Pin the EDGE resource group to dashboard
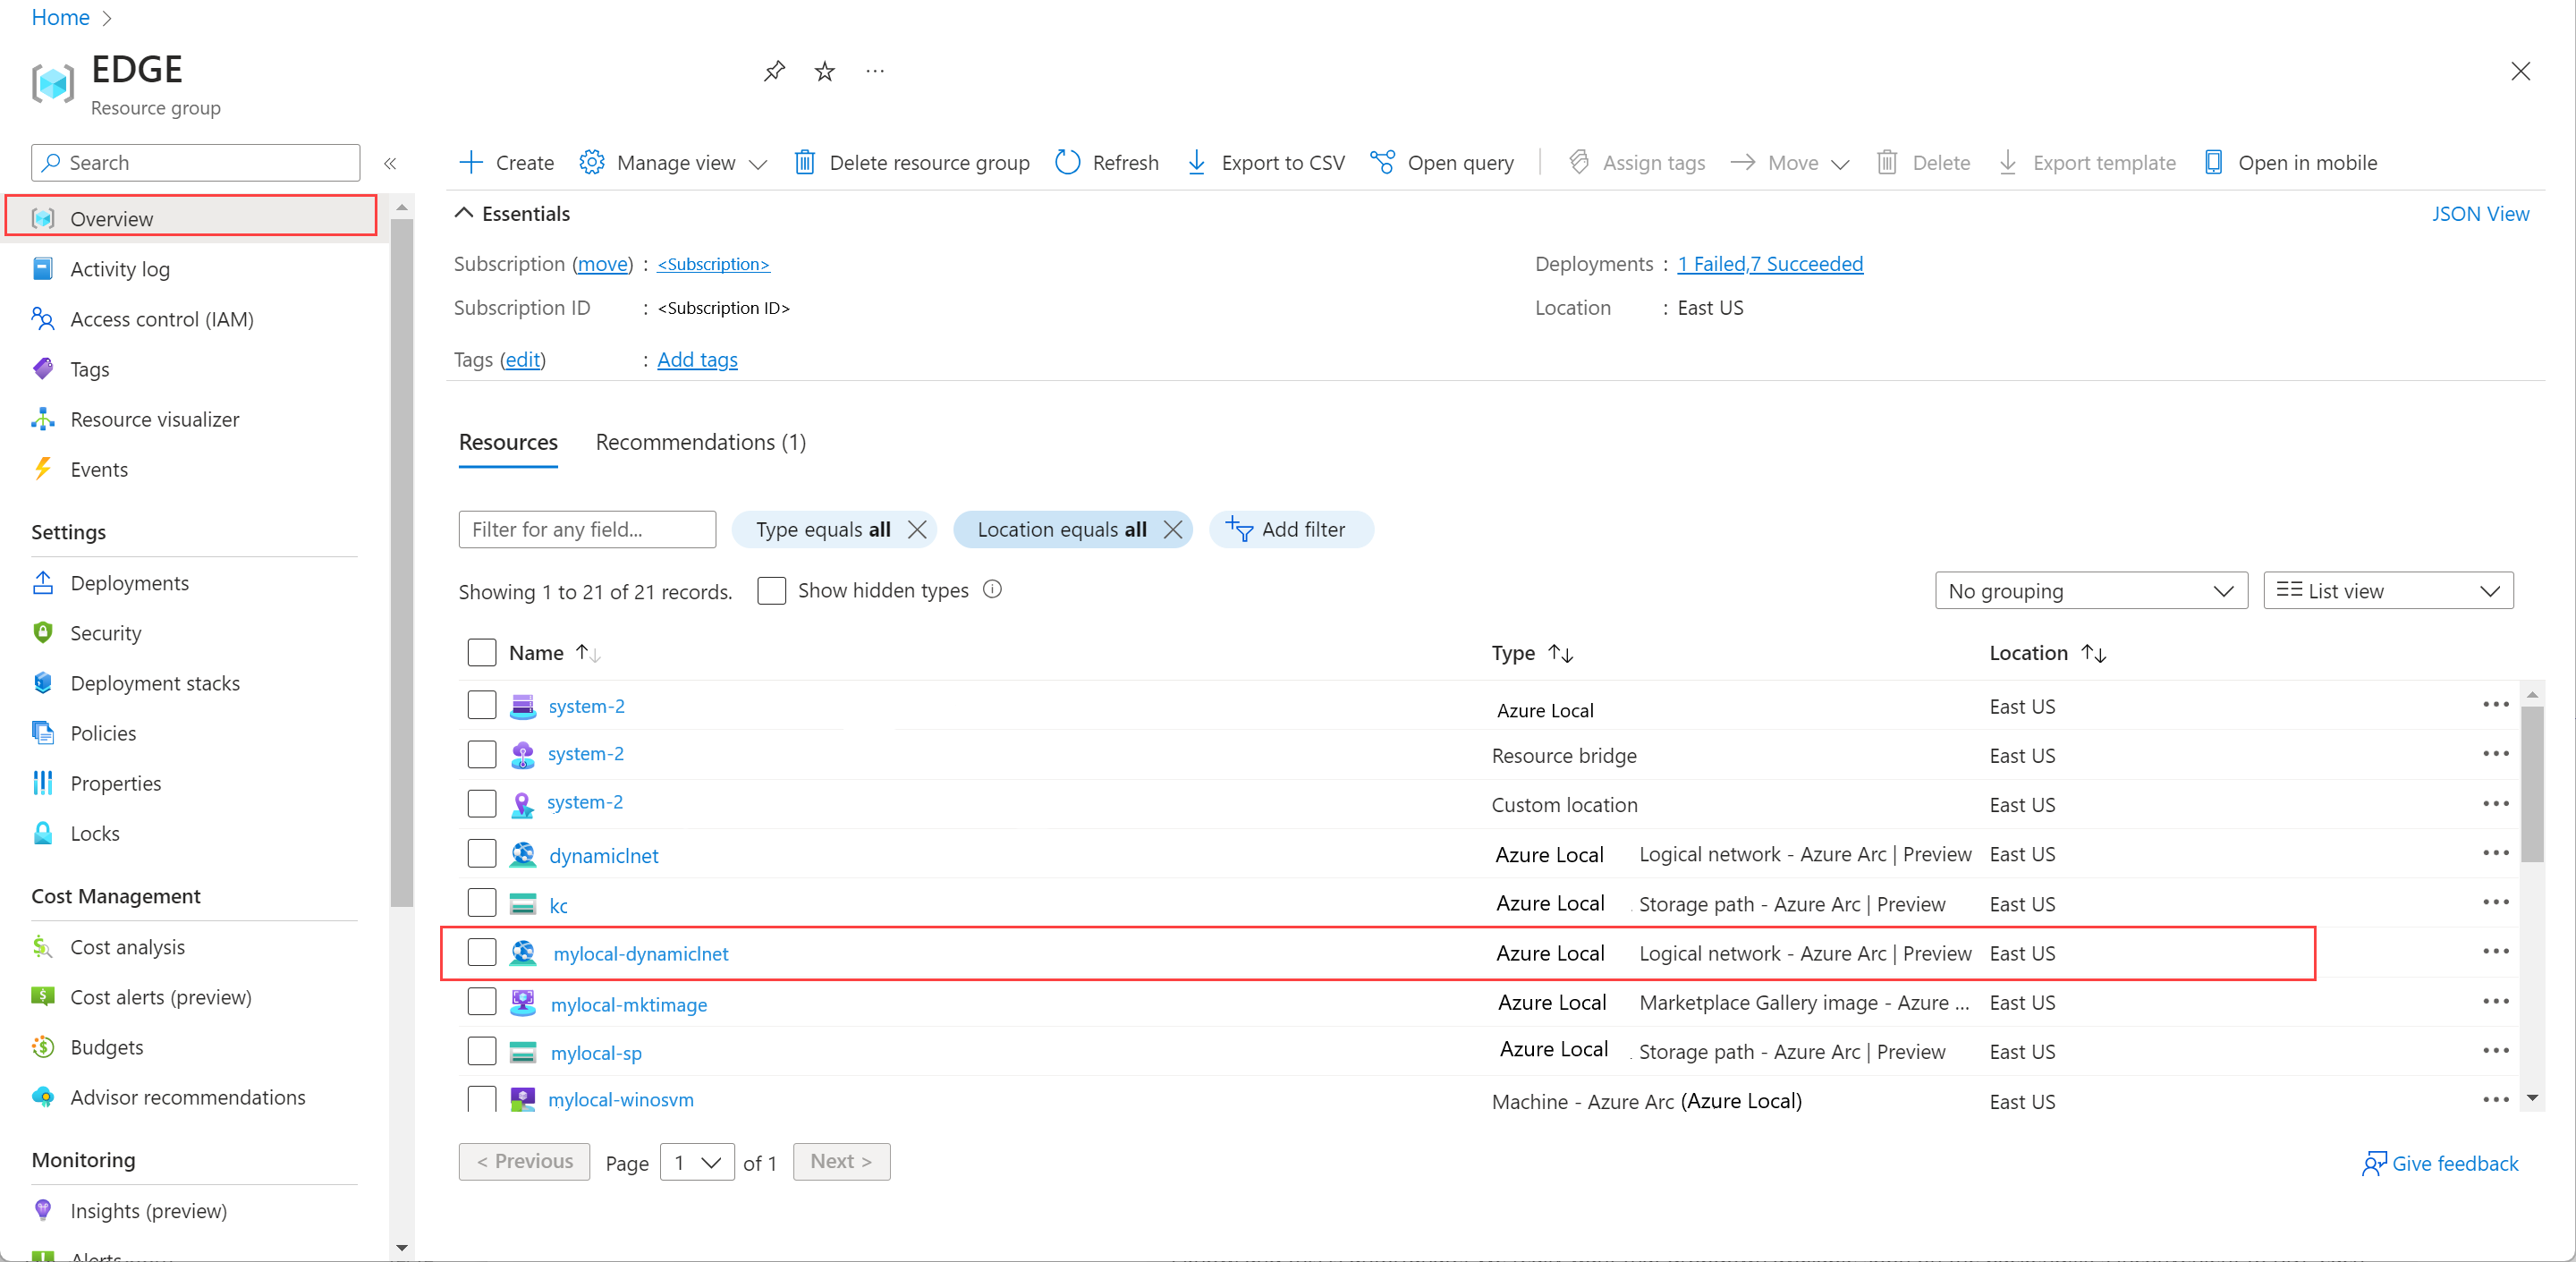This screenshot has width=2576, height=1262. [x=774, y=71]
